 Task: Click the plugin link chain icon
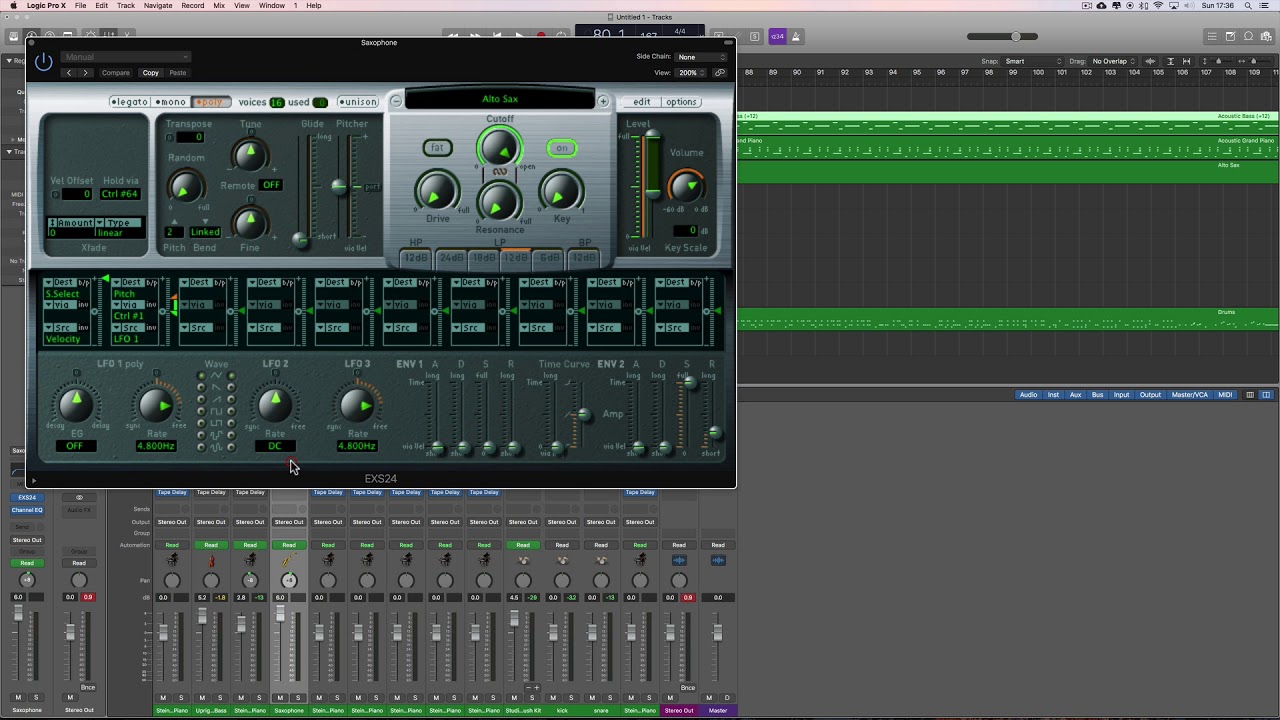[719, 73]
